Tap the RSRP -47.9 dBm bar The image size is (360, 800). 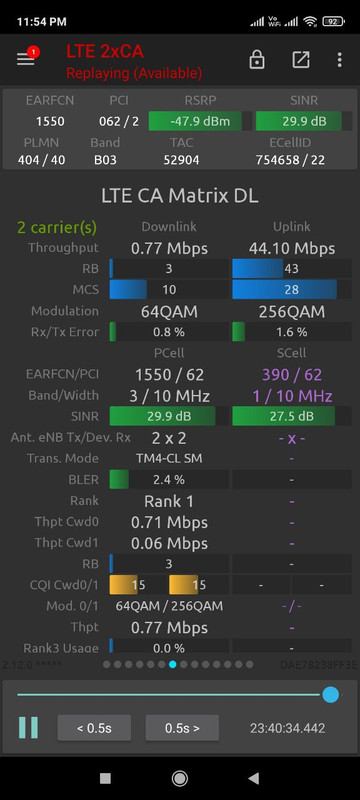point(200,121)
